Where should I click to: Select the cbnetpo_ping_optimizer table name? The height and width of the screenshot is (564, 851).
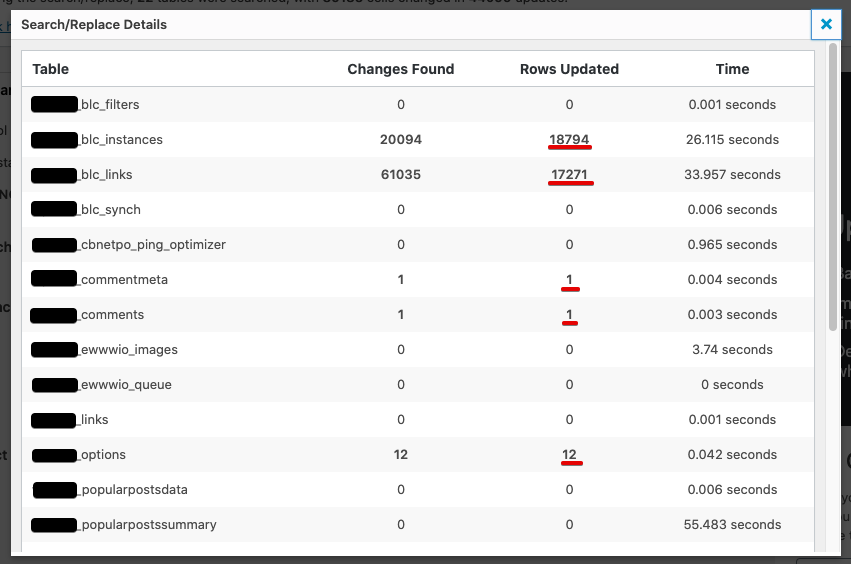[x=152, y=245]
